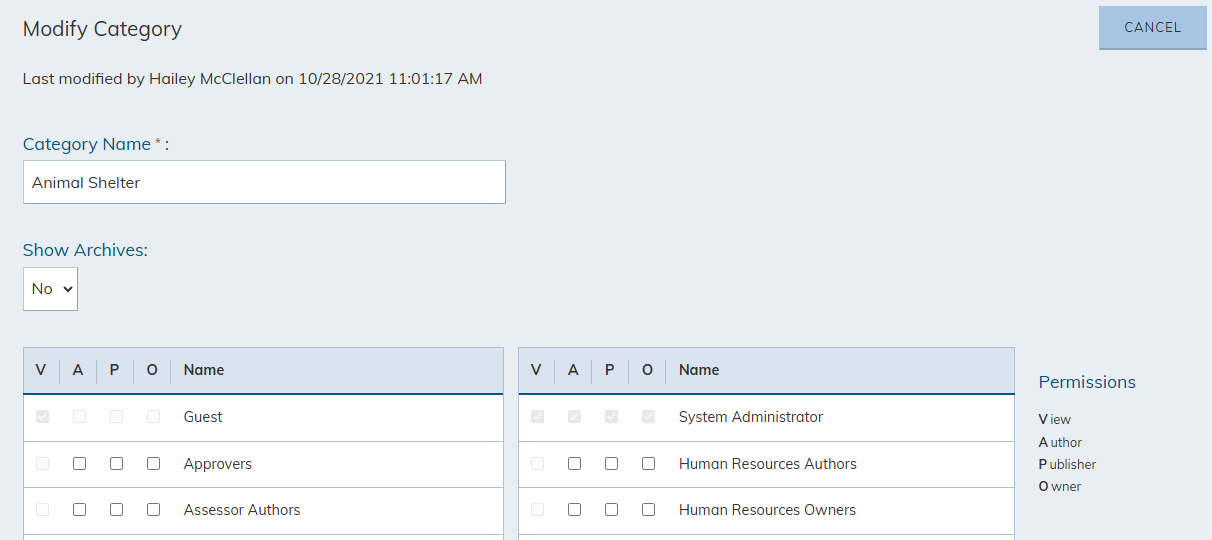
Task: Click View checkbox for System Administrator
Action: click(537, 417)
